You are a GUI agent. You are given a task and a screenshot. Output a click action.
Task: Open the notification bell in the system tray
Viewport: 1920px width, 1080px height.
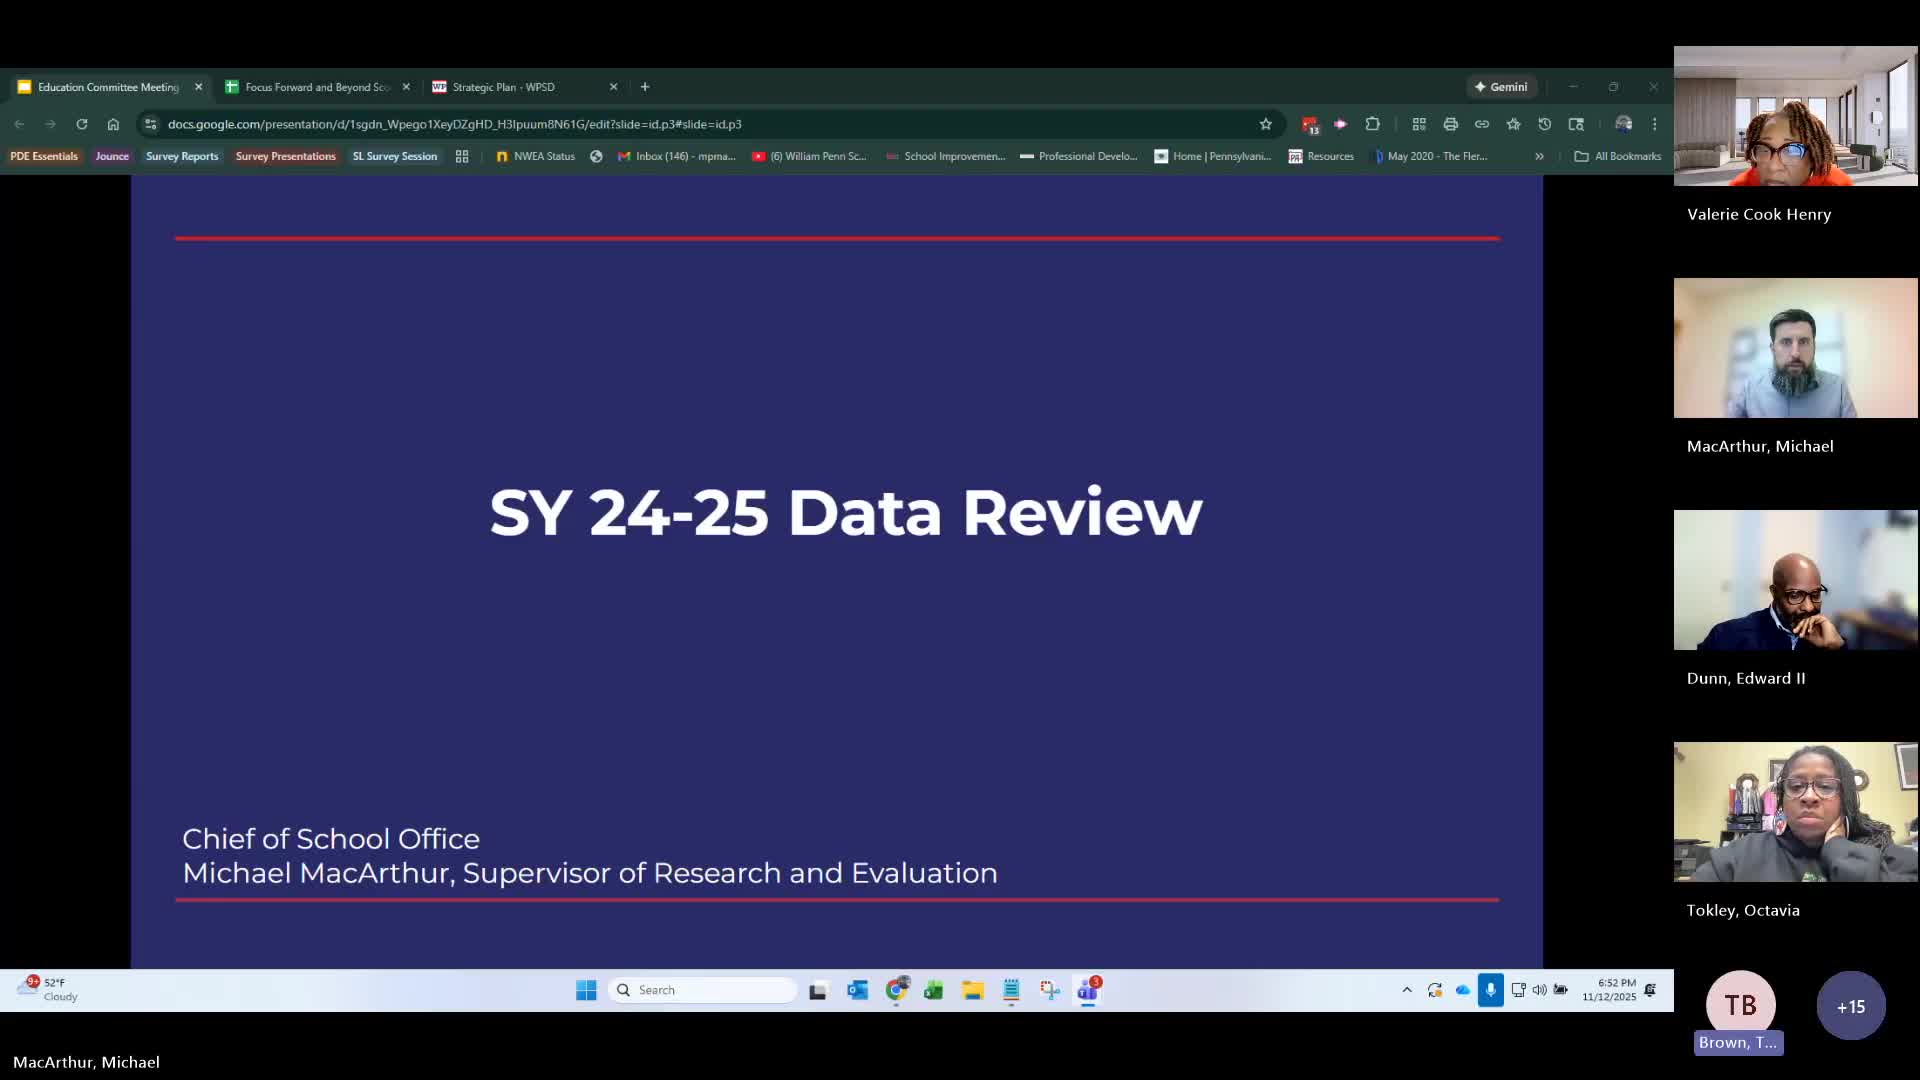point(1650,990)
